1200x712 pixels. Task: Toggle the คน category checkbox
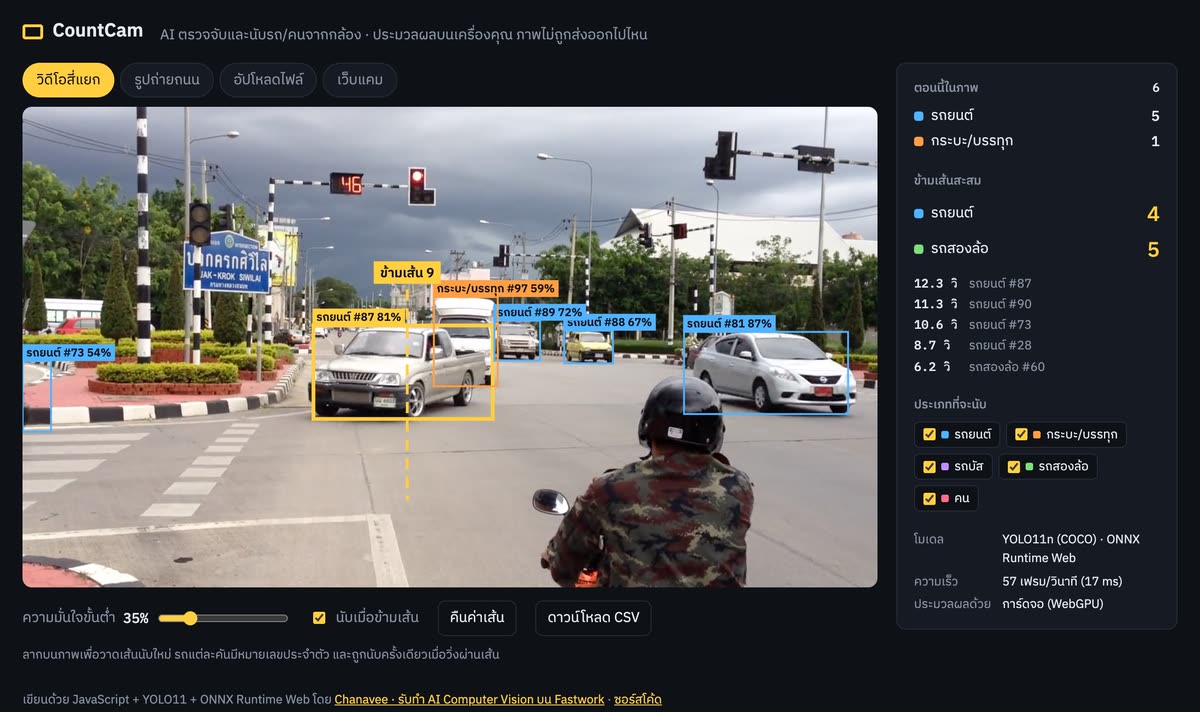tap(929, 498)
